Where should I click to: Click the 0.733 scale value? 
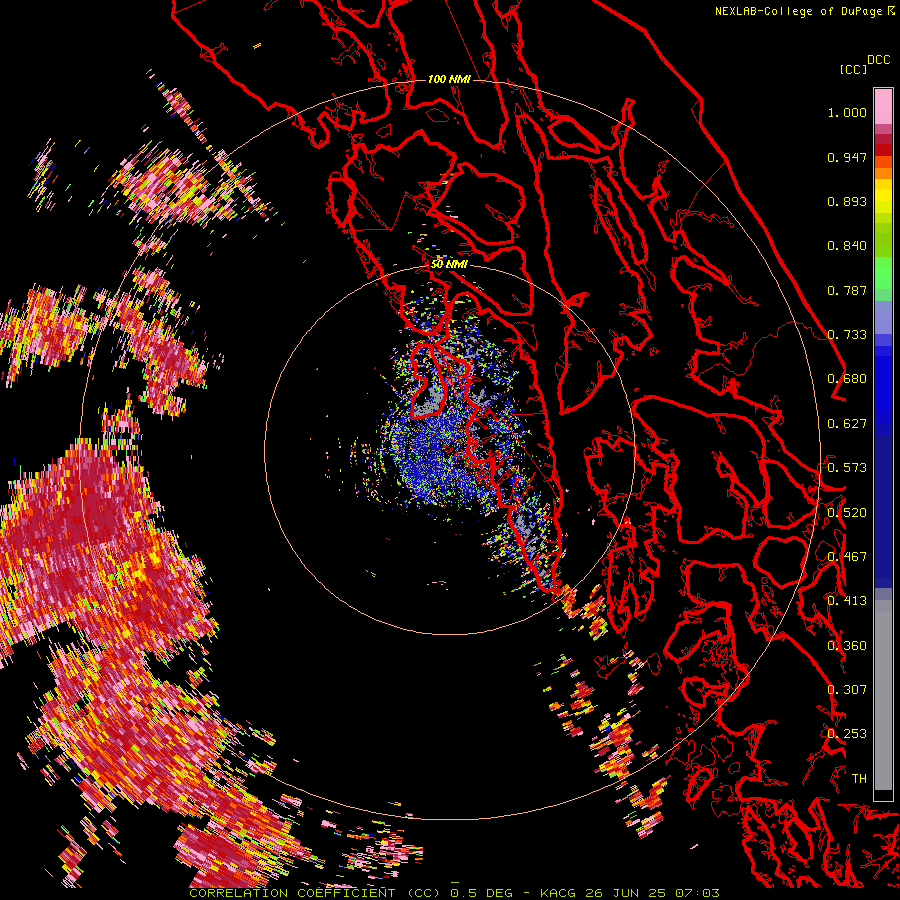tap(847, 335)
